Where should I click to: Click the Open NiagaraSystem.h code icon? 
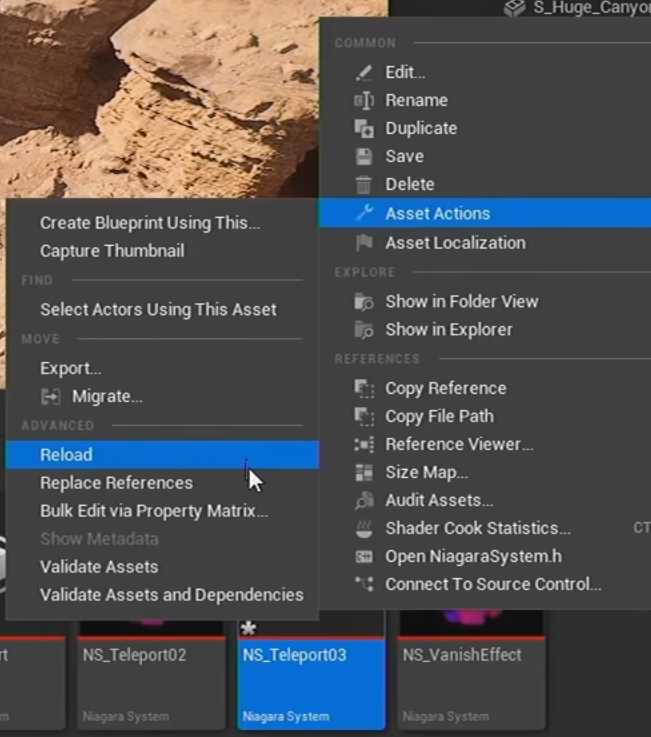click(x=364, y=557)
